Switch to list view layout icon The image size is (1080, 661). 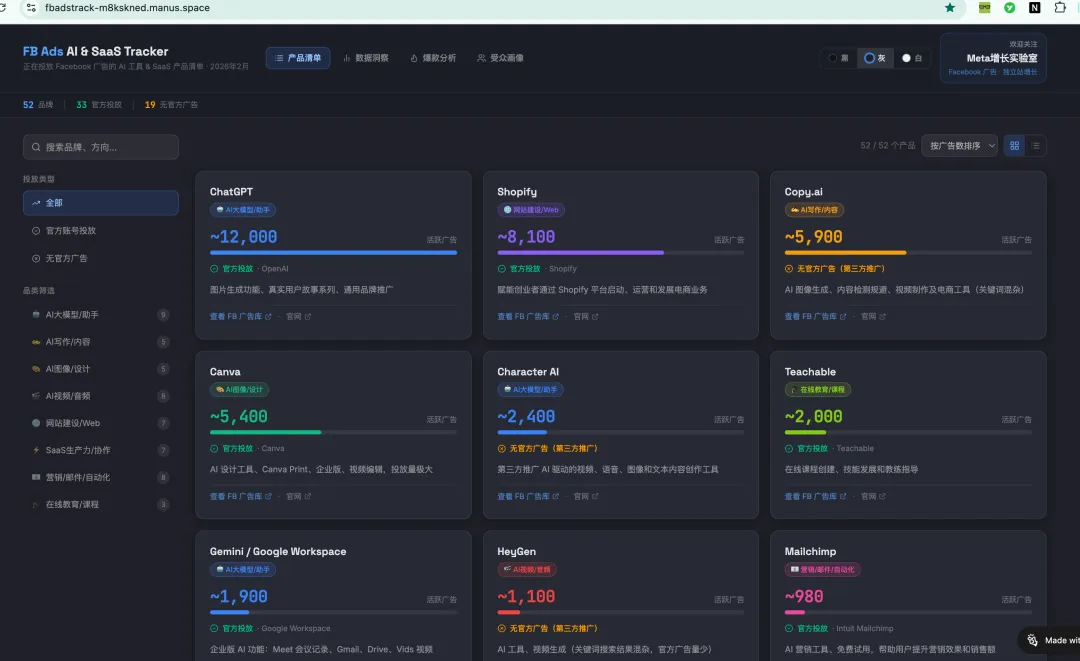pyautogui.click(x=1036, y=146)
